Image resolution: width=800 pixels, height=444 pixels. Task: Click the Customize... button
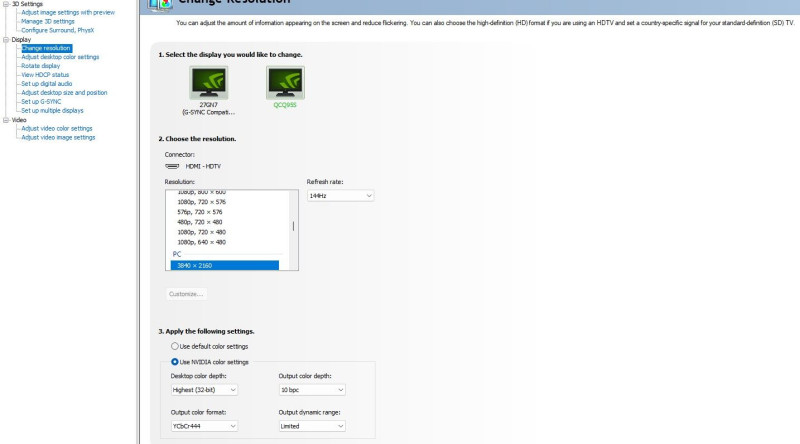click(x=186, y=294)
